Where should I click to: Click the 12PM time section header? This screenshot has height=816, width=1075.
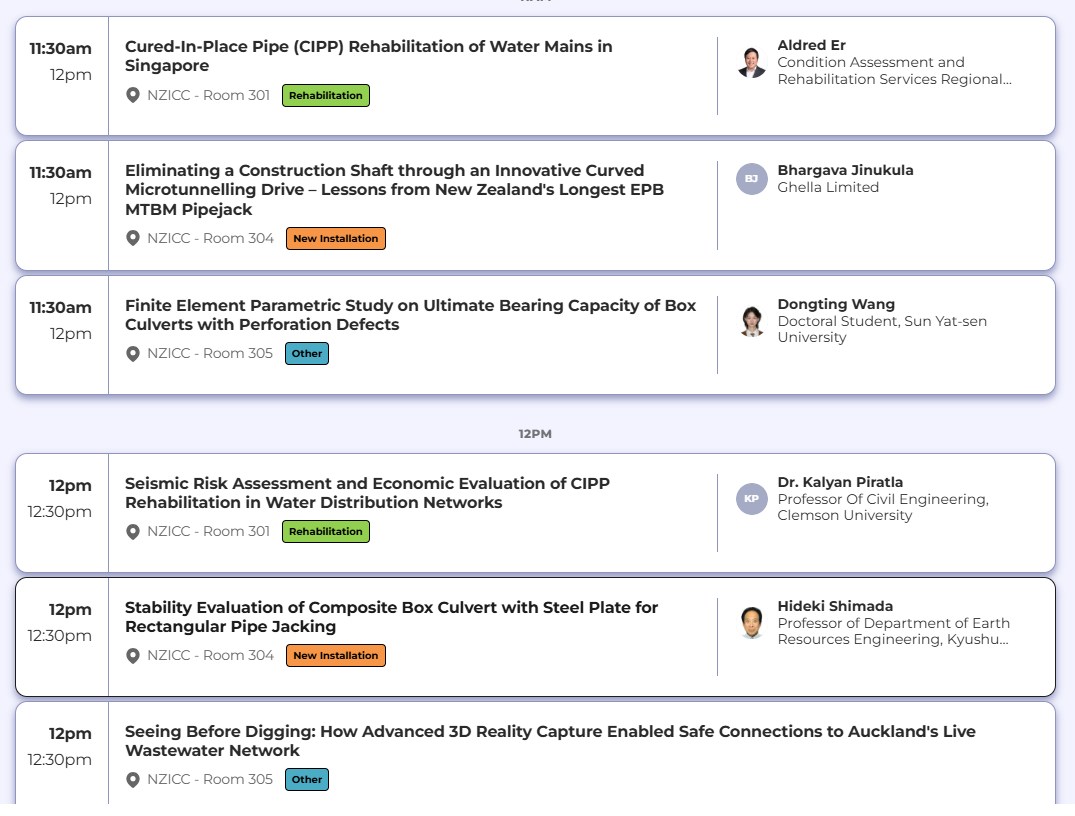click(535, 434)
